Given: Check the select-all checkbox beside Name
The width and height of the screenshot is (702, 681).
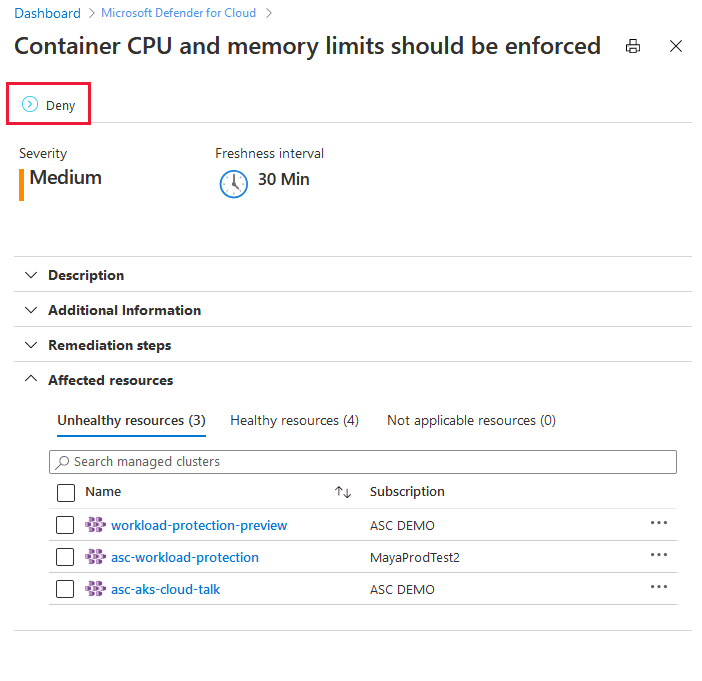Looking at the screenshot, I should click(66, 493).
